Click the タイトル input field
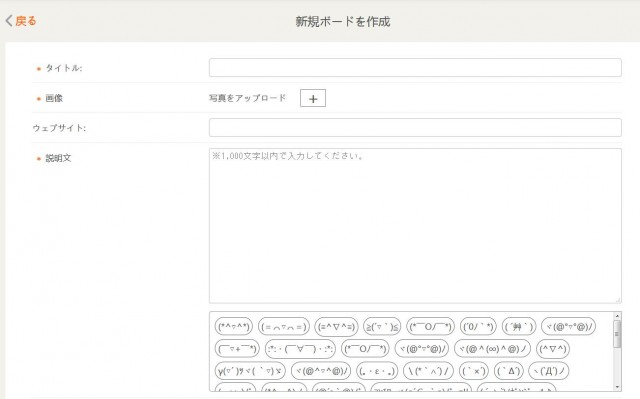The image size is (640, 399). [x=415, y=68]
